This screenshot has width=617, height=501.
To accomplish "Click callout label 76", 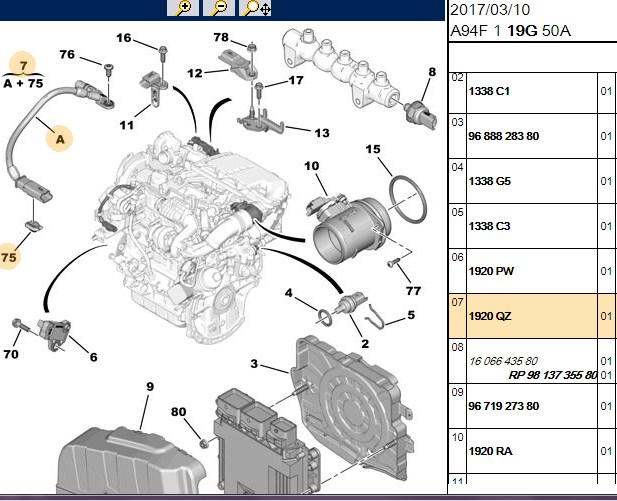I will 67,54.
